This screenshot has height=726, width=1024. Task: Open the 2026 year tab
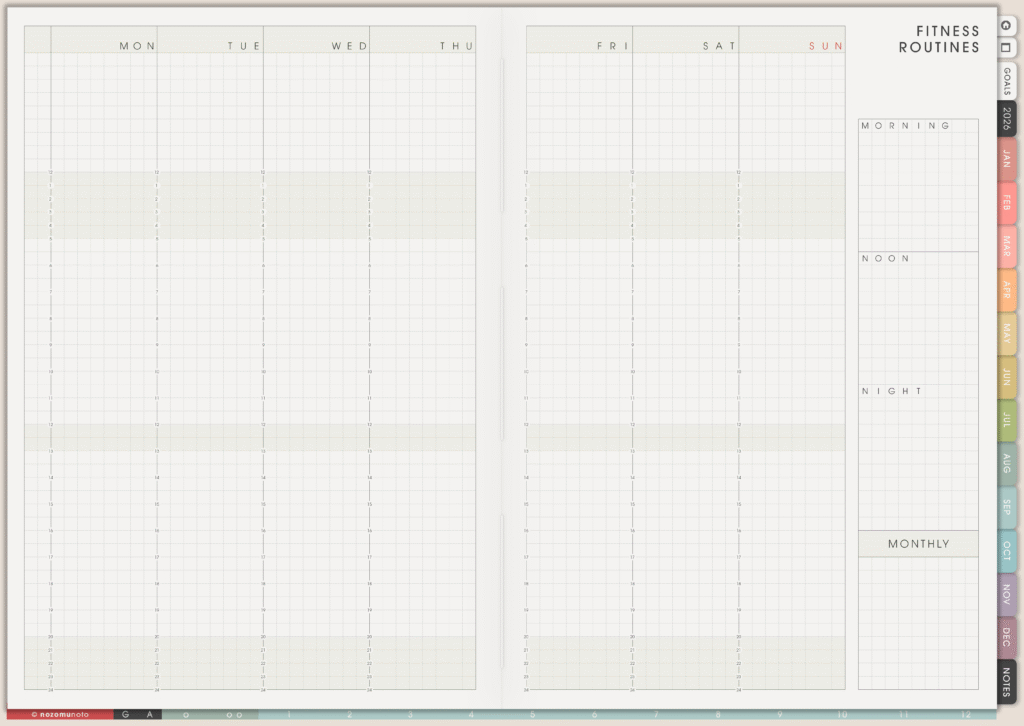[1007, 119]
